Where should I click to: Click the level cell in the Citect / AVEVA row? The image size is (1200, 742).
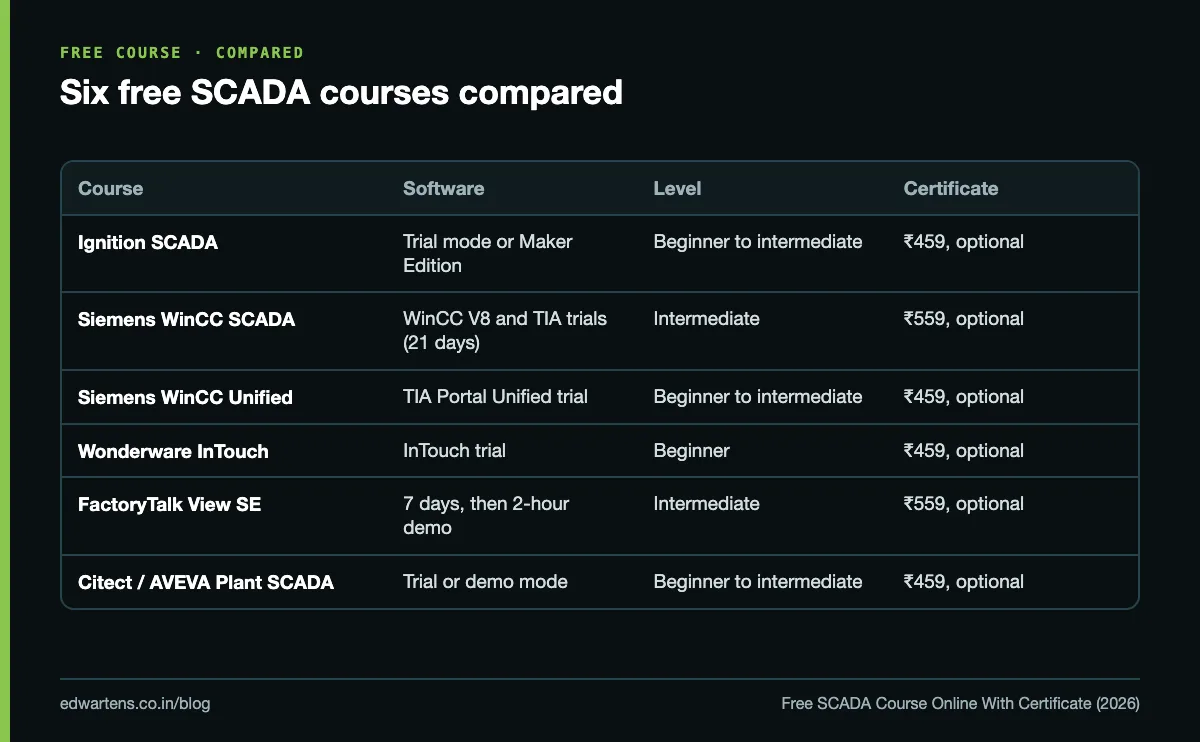[x=757, y=581]
